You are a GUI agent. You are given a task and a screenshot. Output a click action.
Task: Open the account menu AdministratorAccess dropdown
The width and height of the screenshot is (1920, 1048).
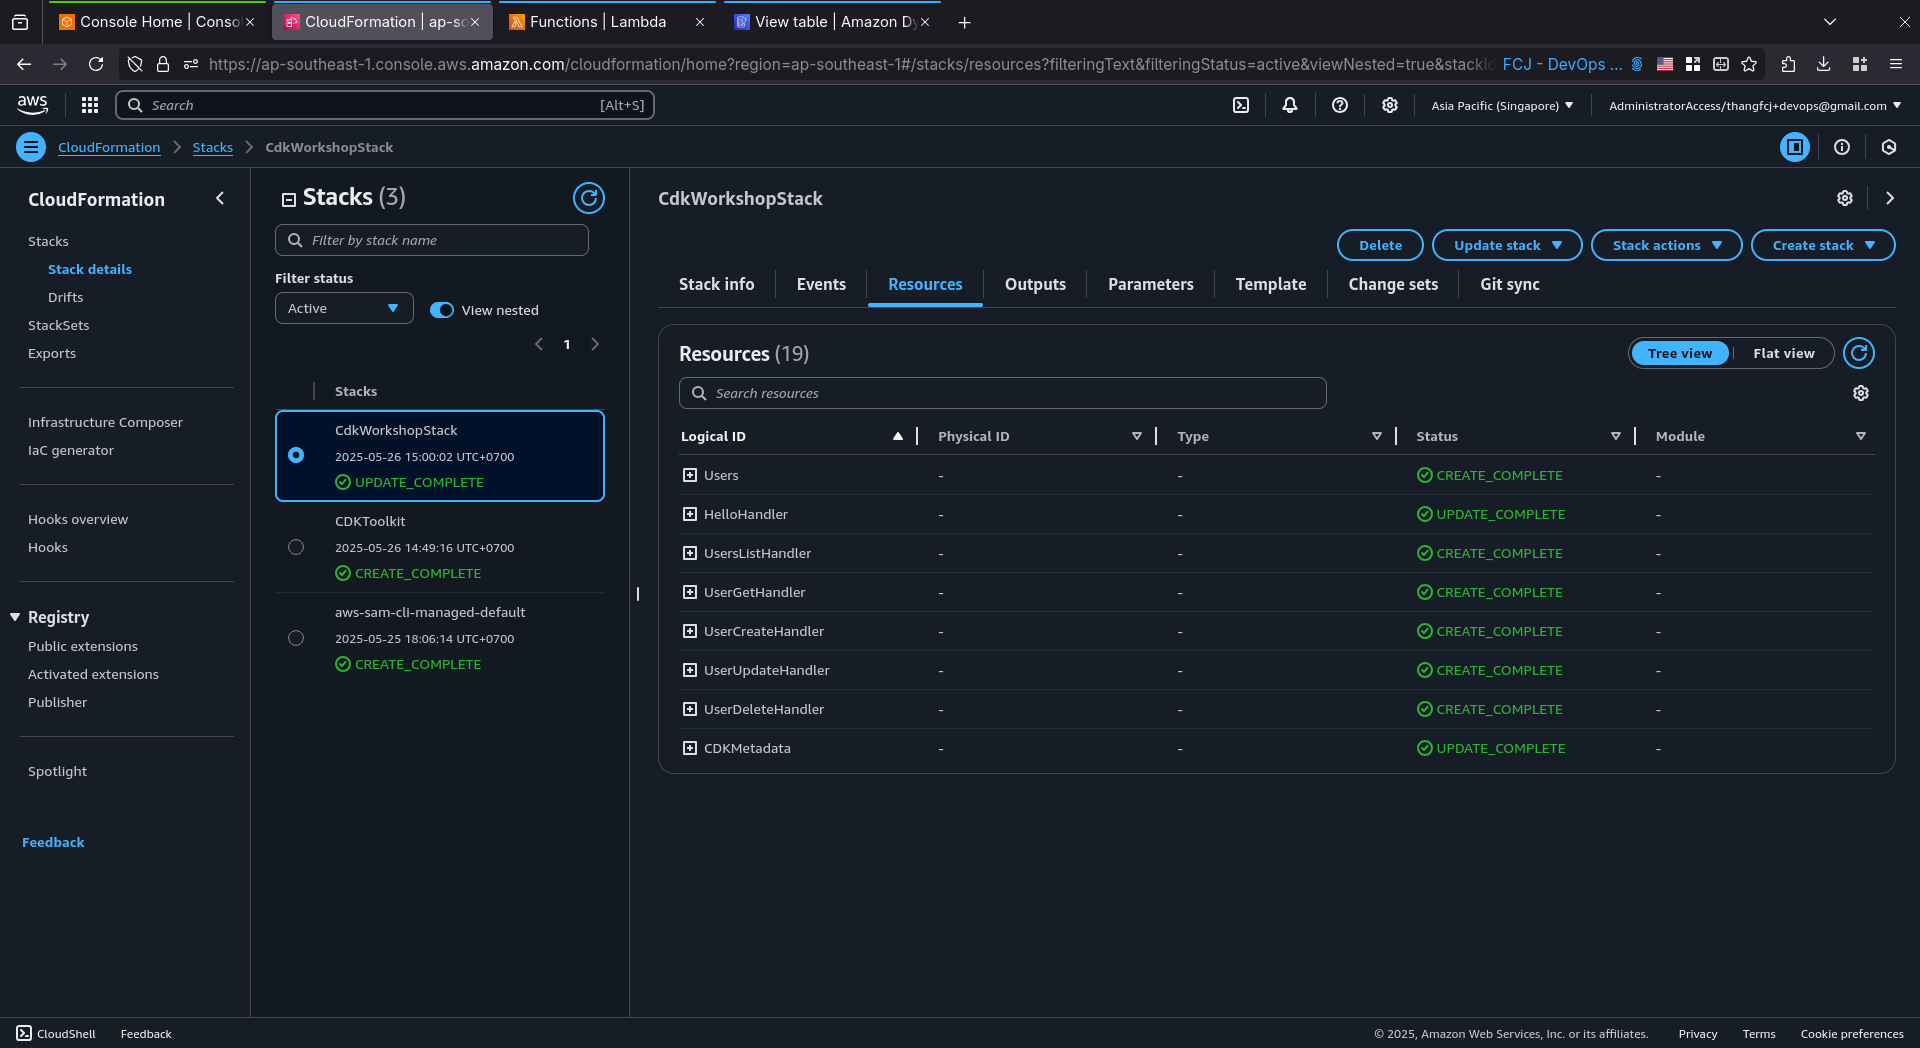1754,105
